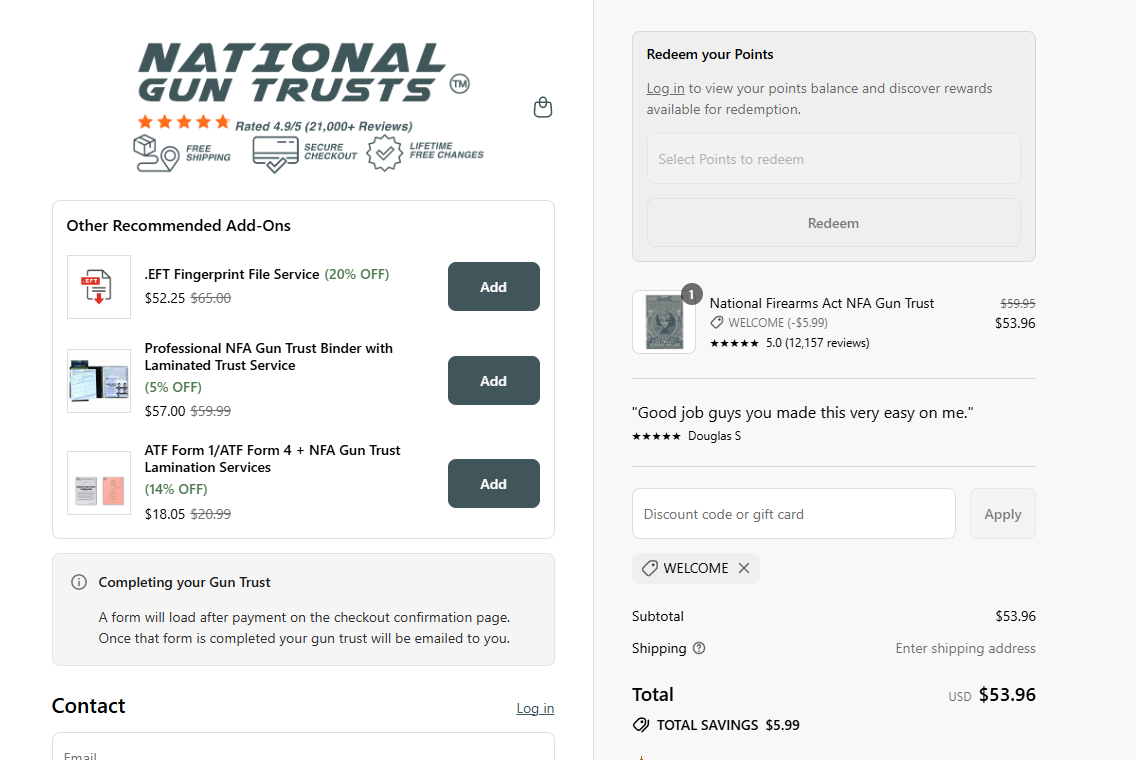
Task: Focus the Discount code or gift card field
Action: point(793,514)
